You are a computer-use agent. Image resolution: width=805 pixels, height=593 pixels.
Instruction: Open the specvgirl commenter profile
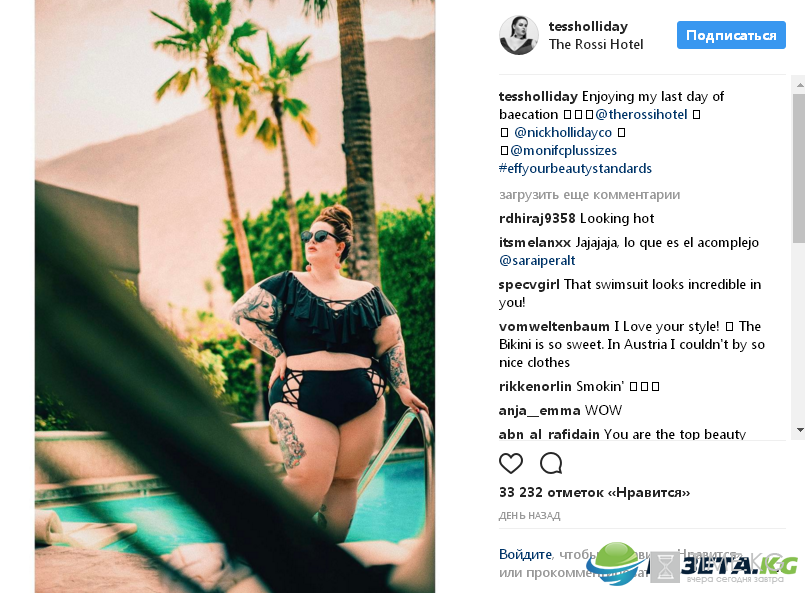pos(529,284)
